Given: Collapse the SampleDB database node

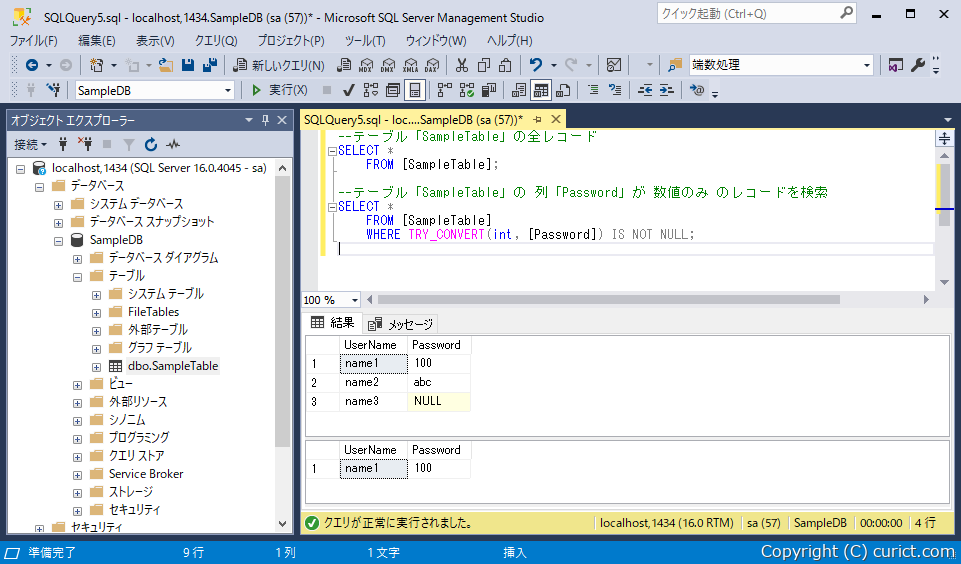Looking at the screenshot, I should 58,241.
